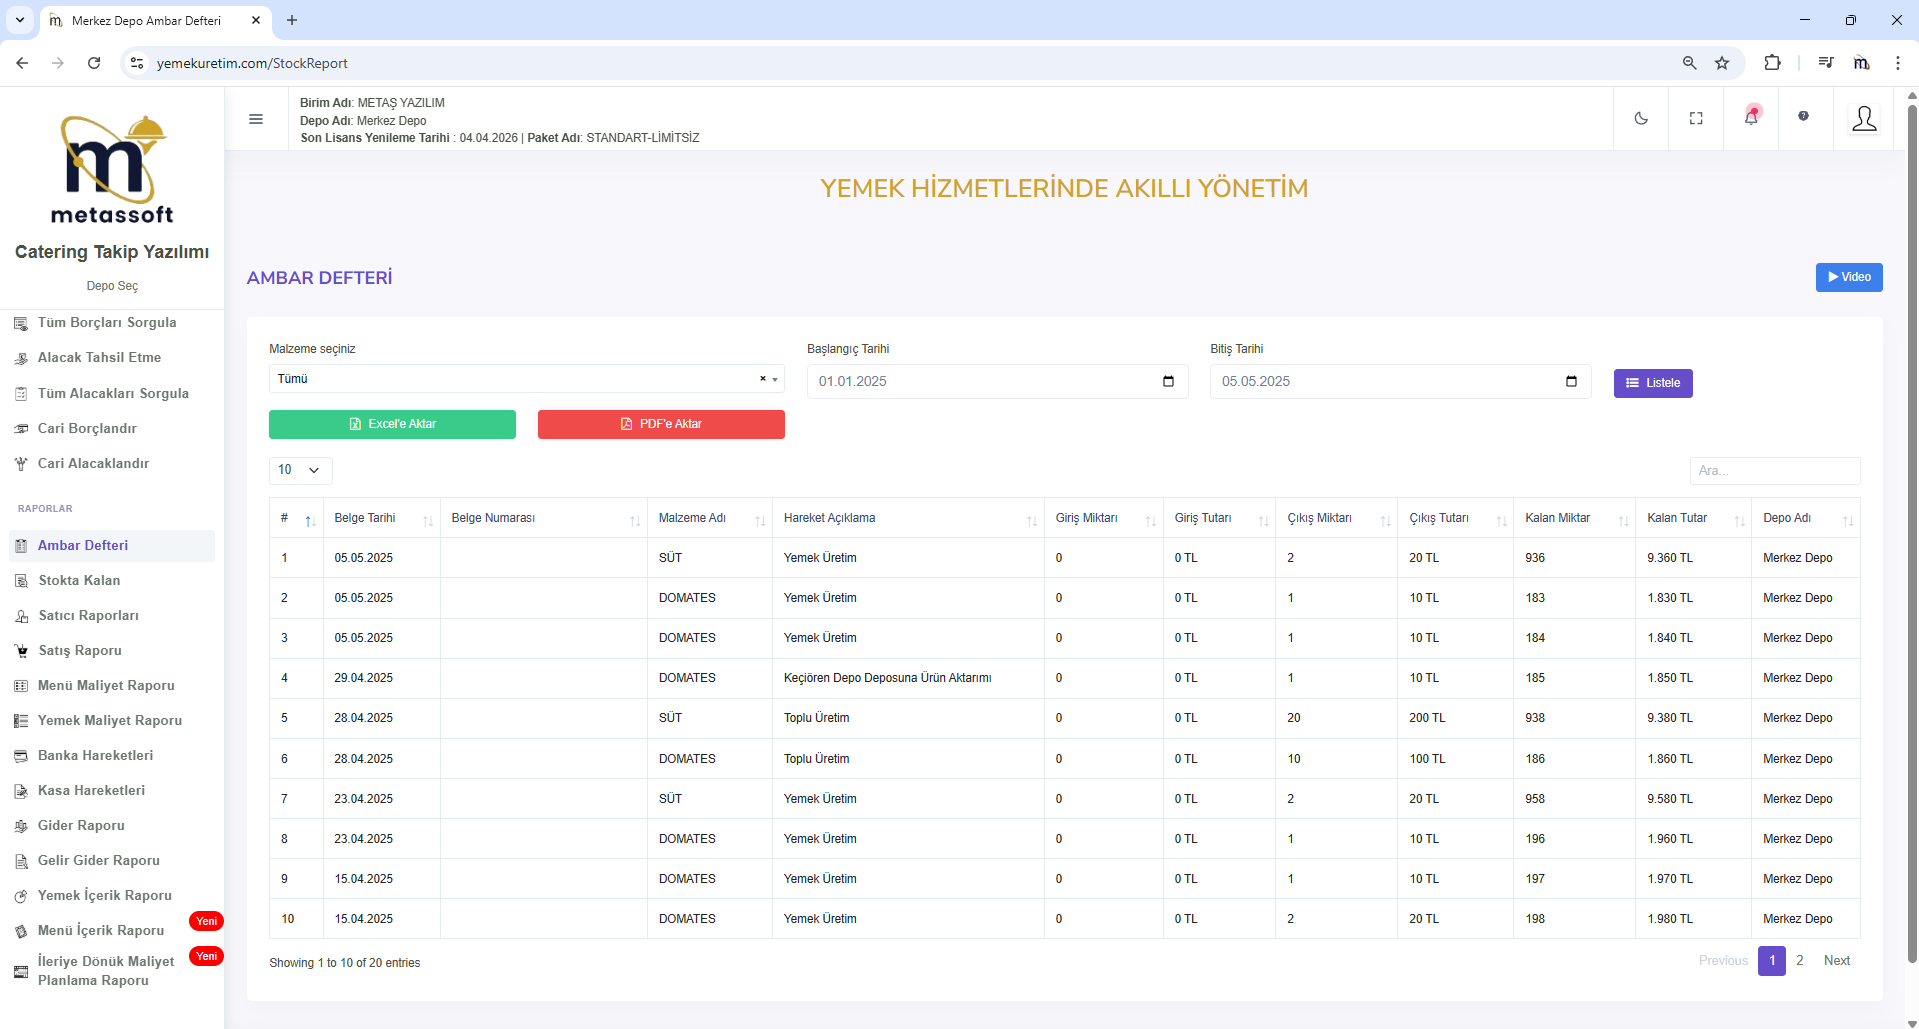Image resolution: width=1919 pixels, height=1029 pixels.
Task: Sort by Giriş Miktarı column
Action: pos(1104,518)
